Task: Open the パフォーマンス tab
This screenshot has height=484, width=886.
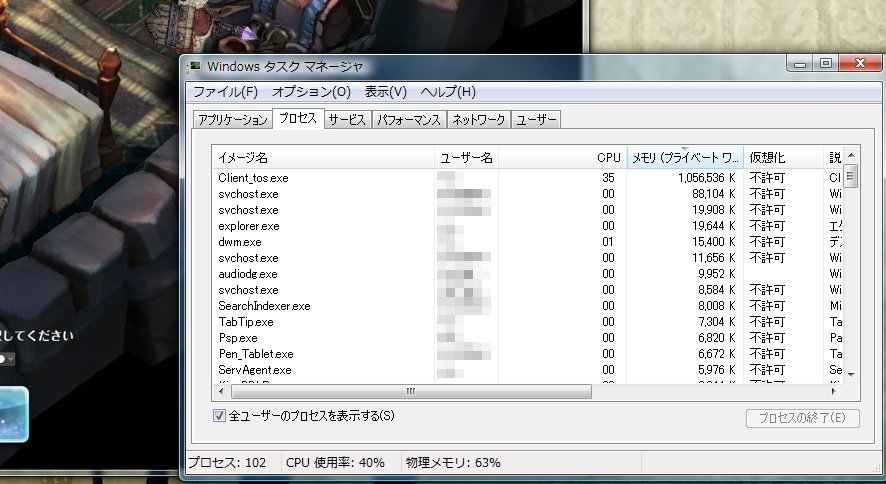Action: [409, 120]
